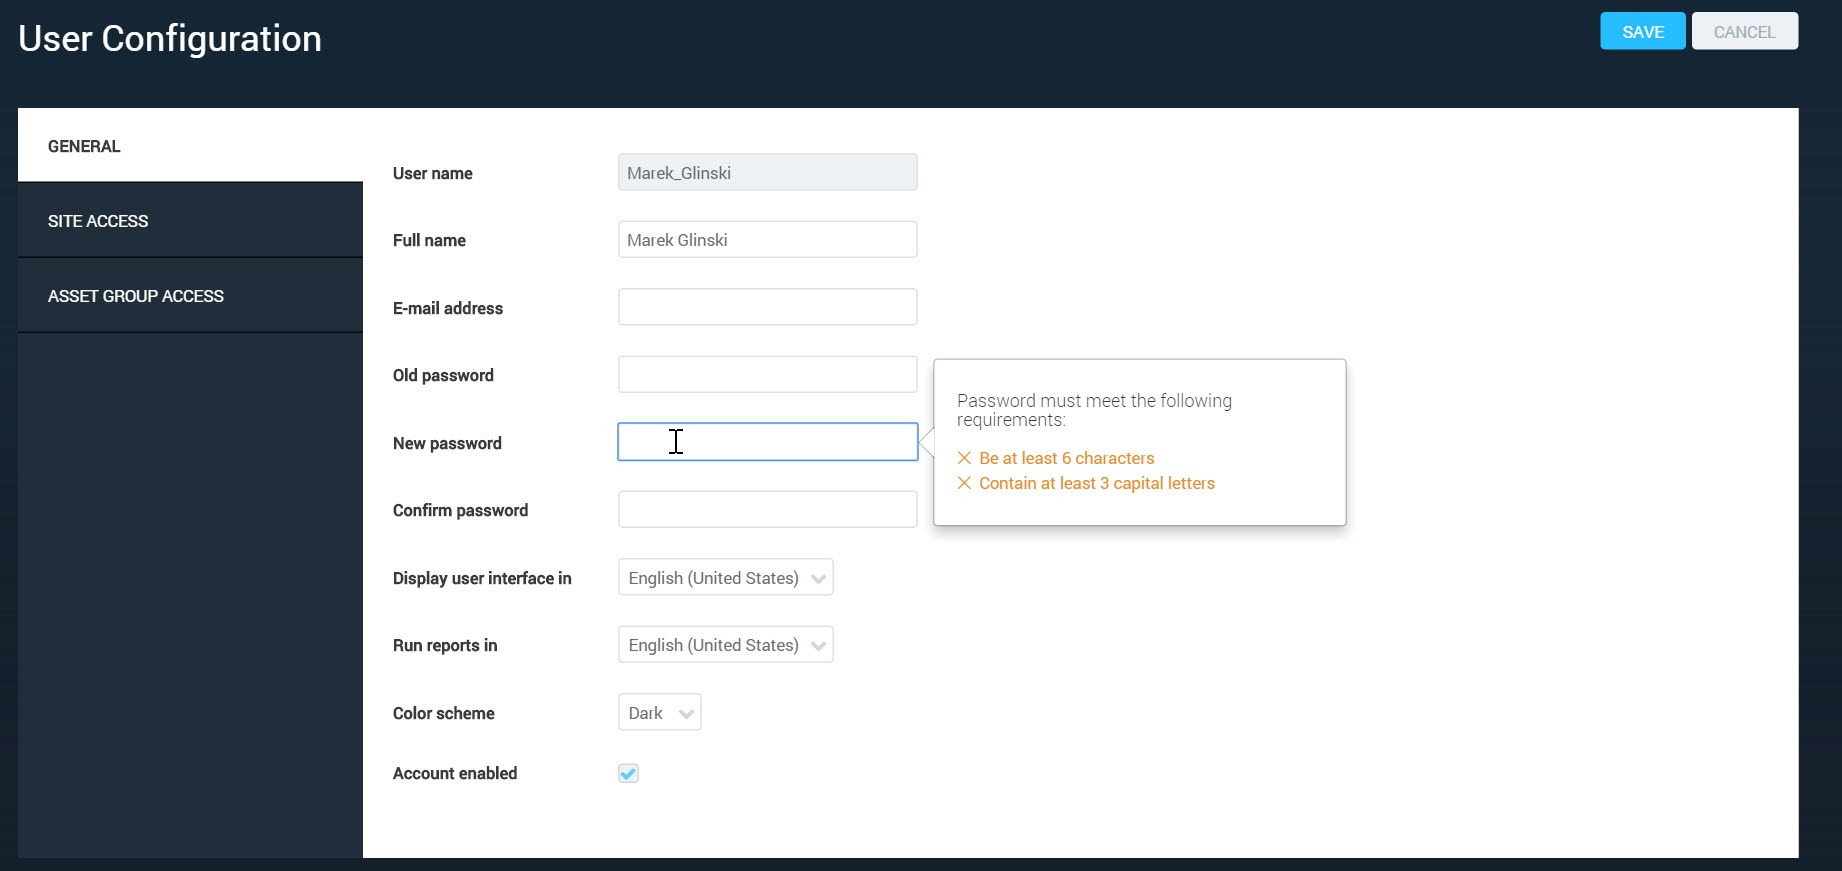Focus the Confirm password text box
The image size is (1842, 871).
[767, 510]
